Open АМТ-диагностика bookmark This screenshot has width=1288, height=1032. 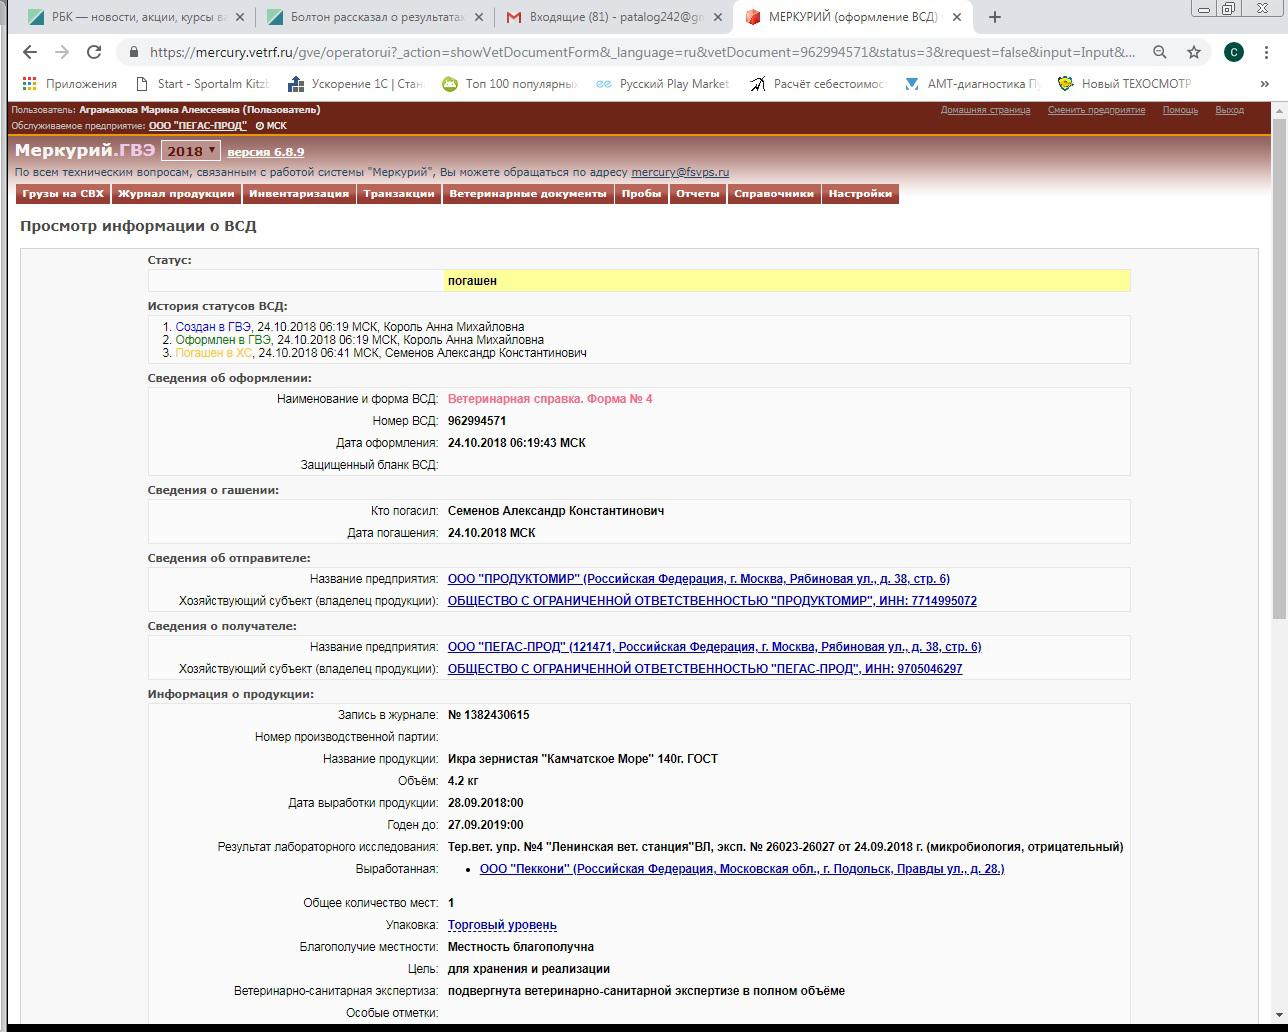(971, 84)
